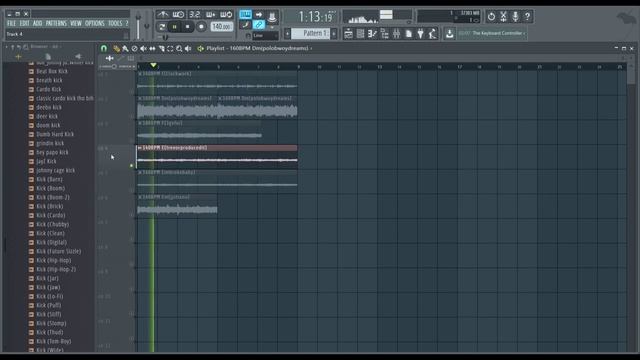The image size is (640, 360).
Task: Open project info page icon
Action: pyautogui.click(x=409, y=33)
